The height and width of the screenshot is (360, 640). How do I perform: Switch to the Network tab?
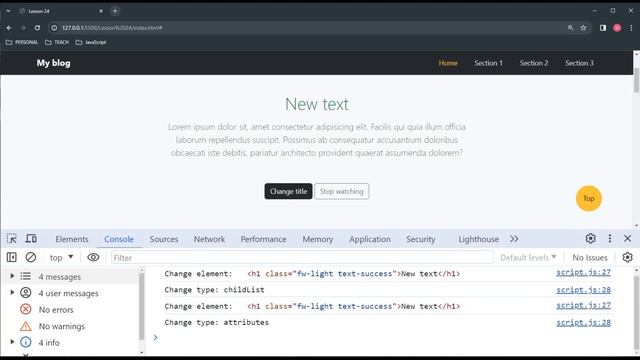(x=209, y=239)
